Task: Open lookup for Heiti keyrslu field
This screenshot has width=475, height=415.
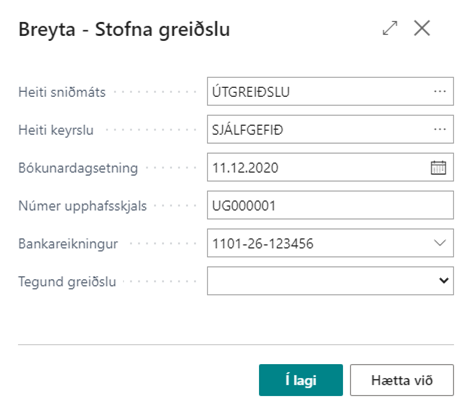Action: click(440, 130)
